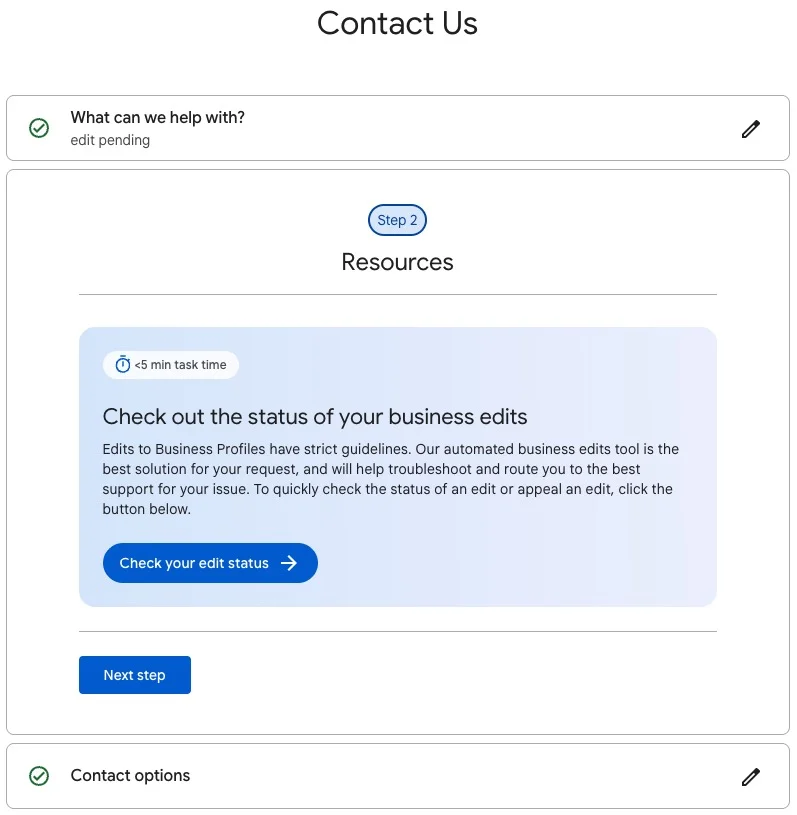Click the pencil icon for Contact options

pos(751,776)
